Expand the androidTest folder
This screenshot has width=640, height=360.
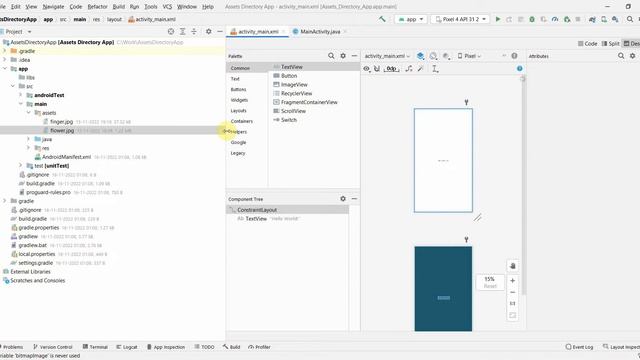(x=20, y=95)
